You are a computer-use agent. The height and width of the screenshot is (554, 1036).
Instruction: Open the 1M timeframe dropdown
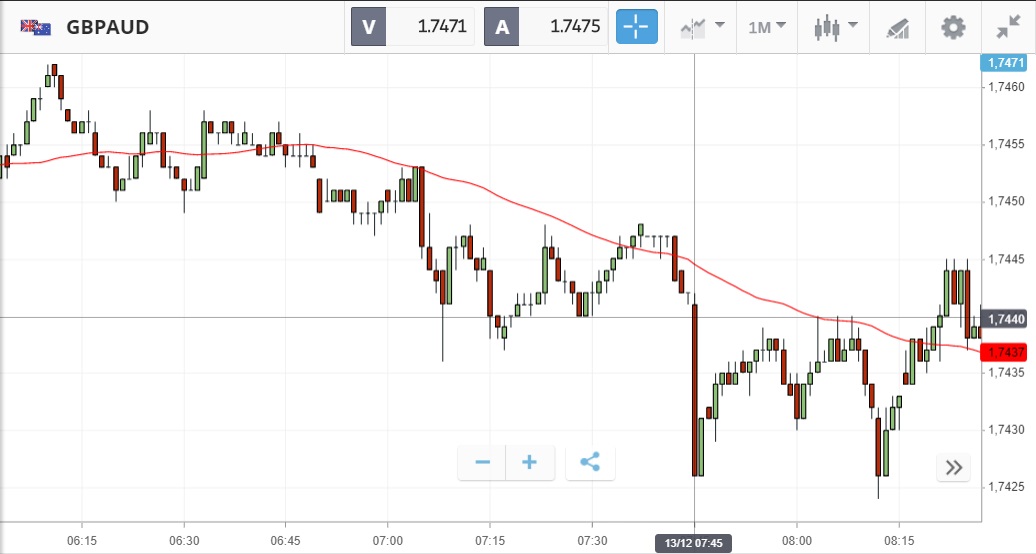point(767,27)
